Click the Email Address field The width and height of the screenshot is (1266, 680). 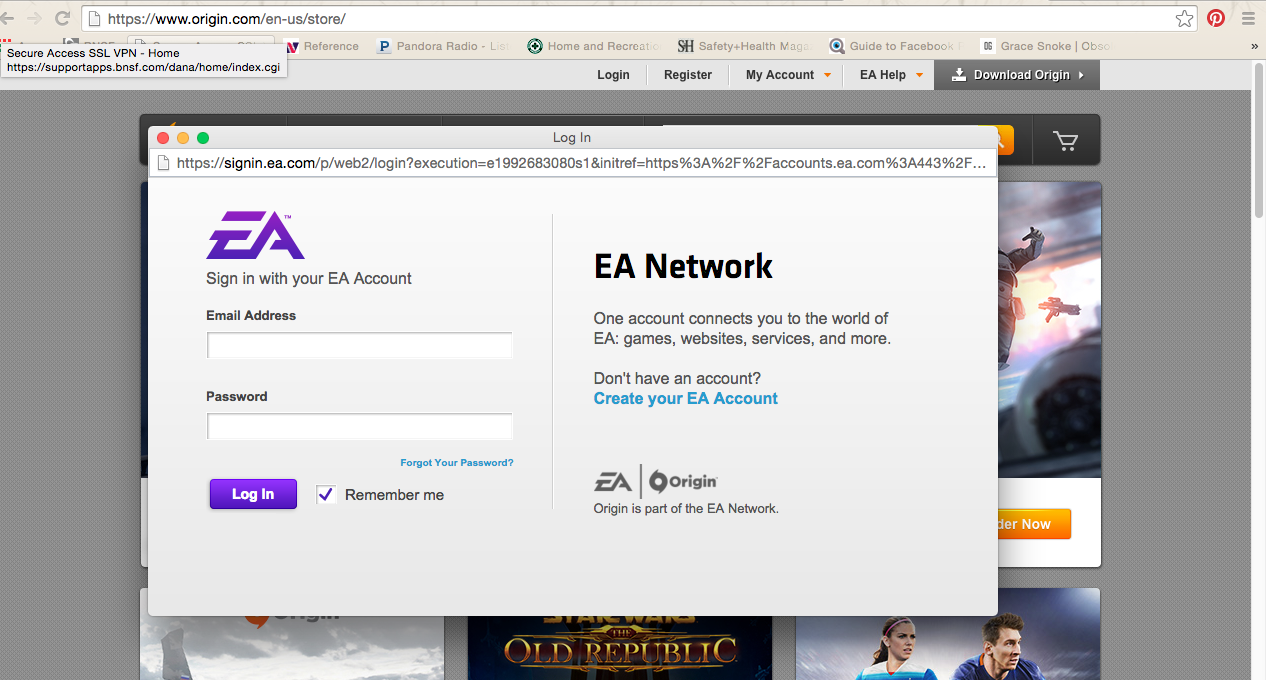360,346
